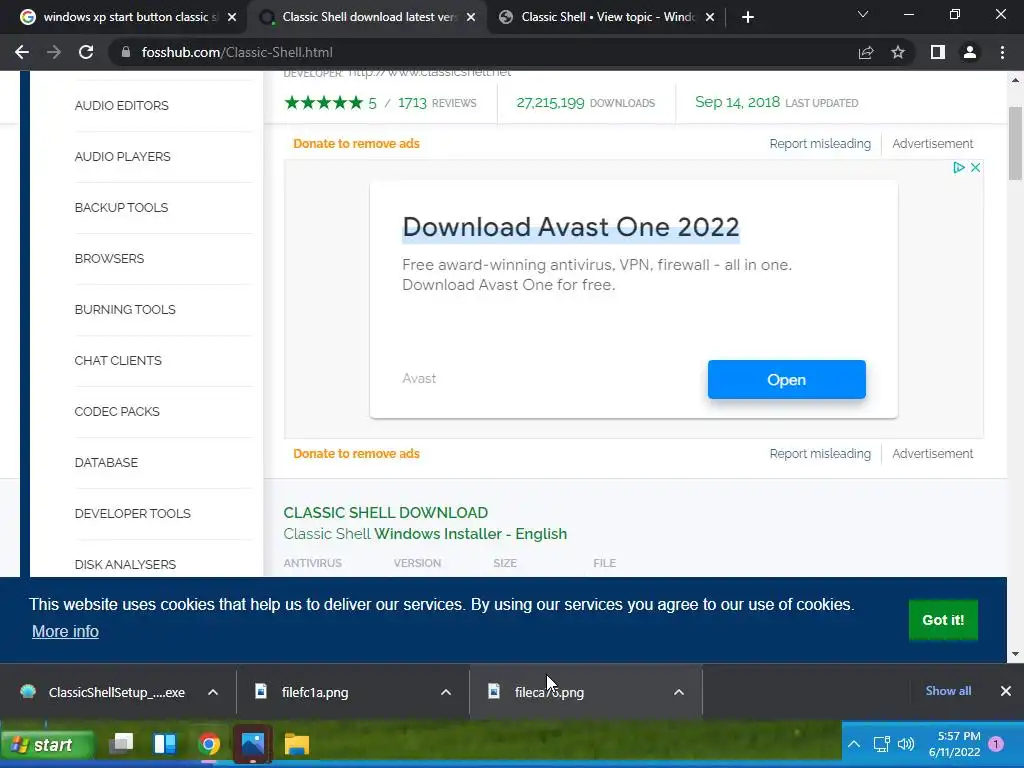Click 'Windows Installer - English' heading
The width and height of the screenshot is (1024, 768).
click(x=470, y=534)
